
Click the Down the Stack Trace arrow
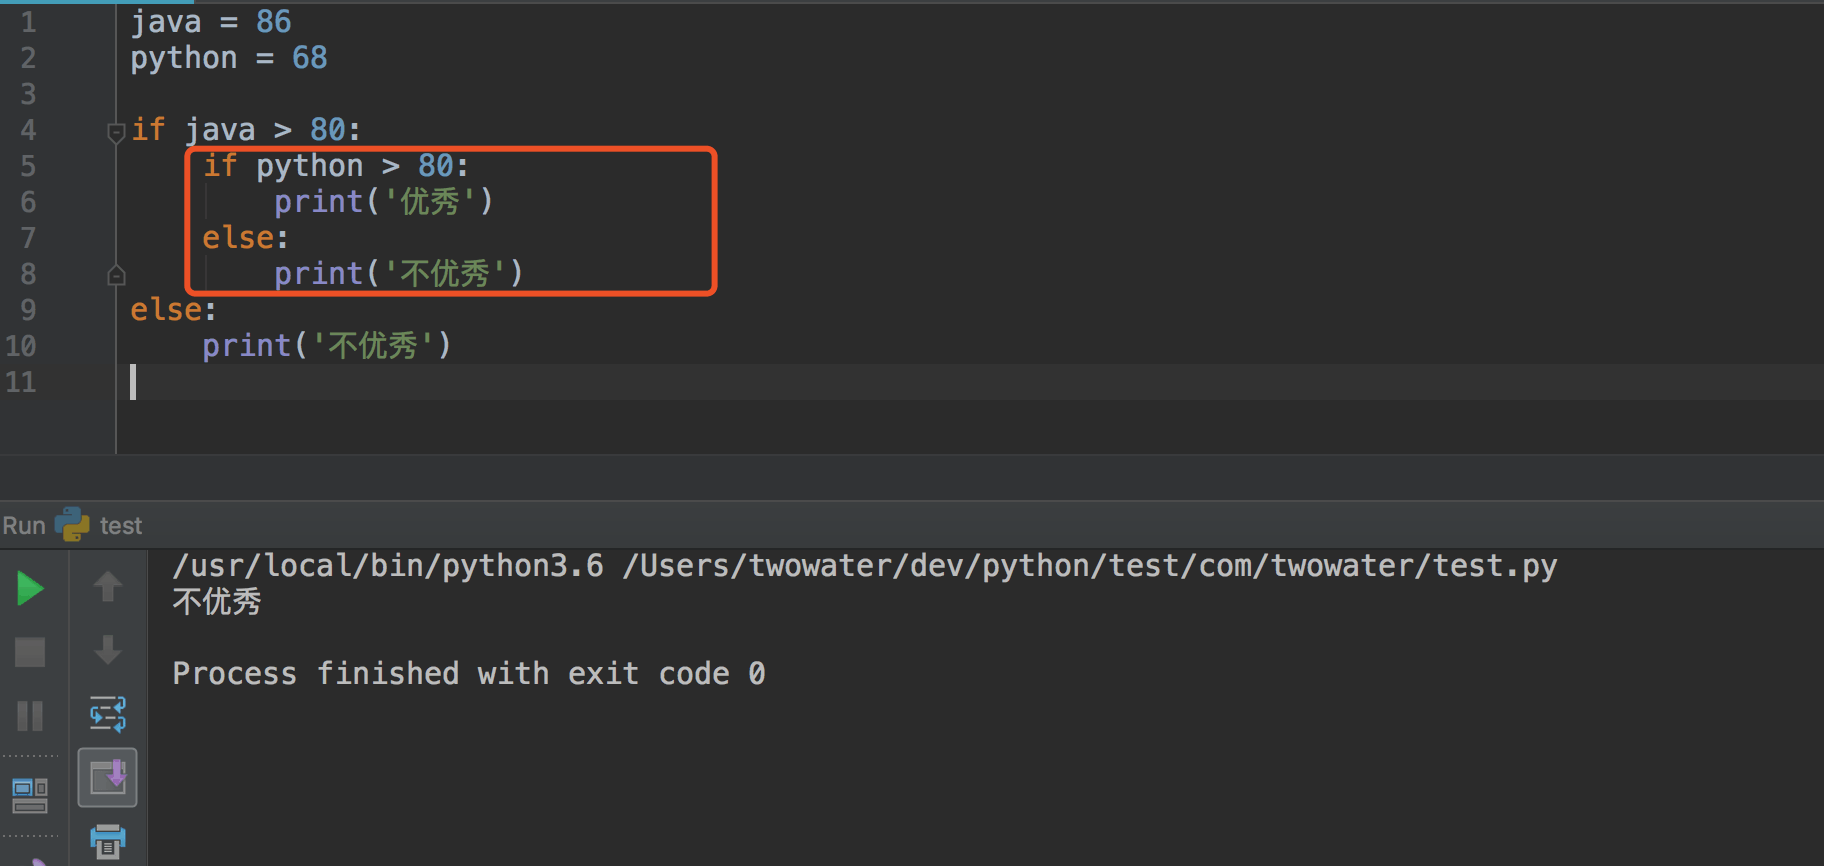[x=108, y=650]
